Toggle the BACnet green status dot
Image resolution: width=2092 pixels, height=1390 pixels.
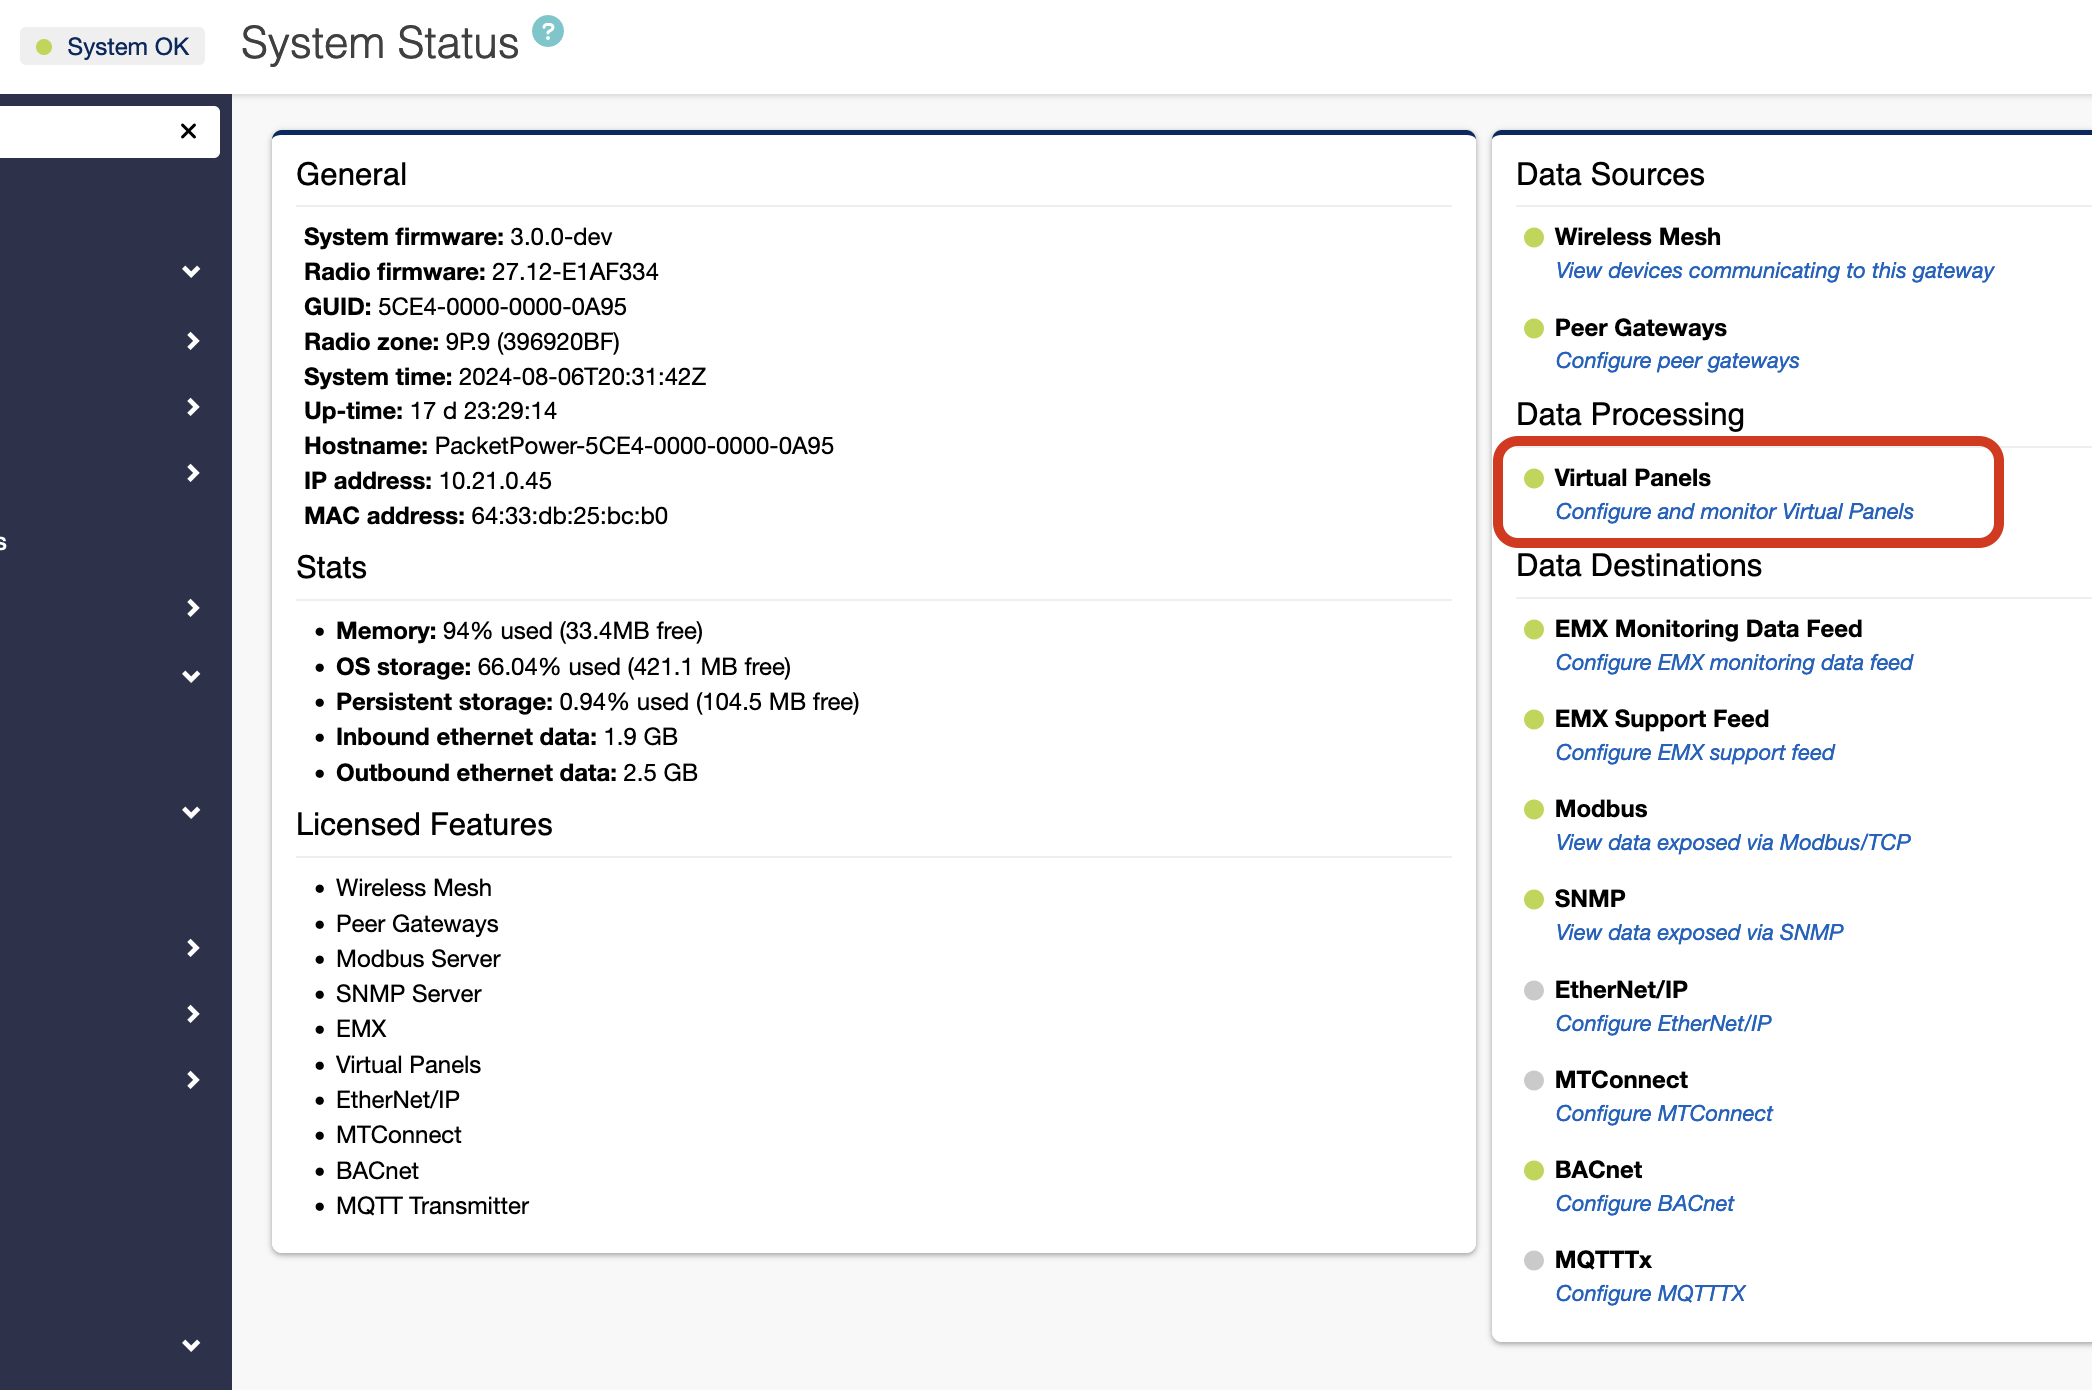tap(1532, 1171)
